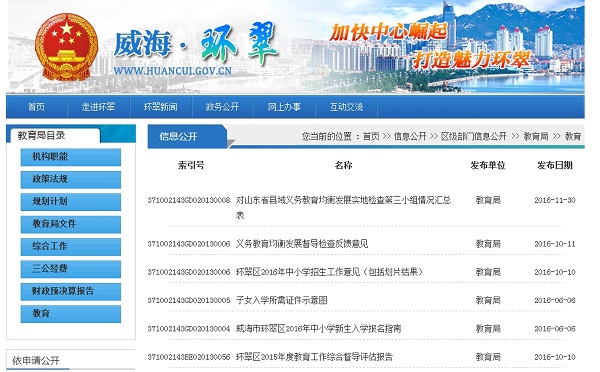Click the 名称 column header
Viewport: 600px width, 372px height.
point(343,165)
